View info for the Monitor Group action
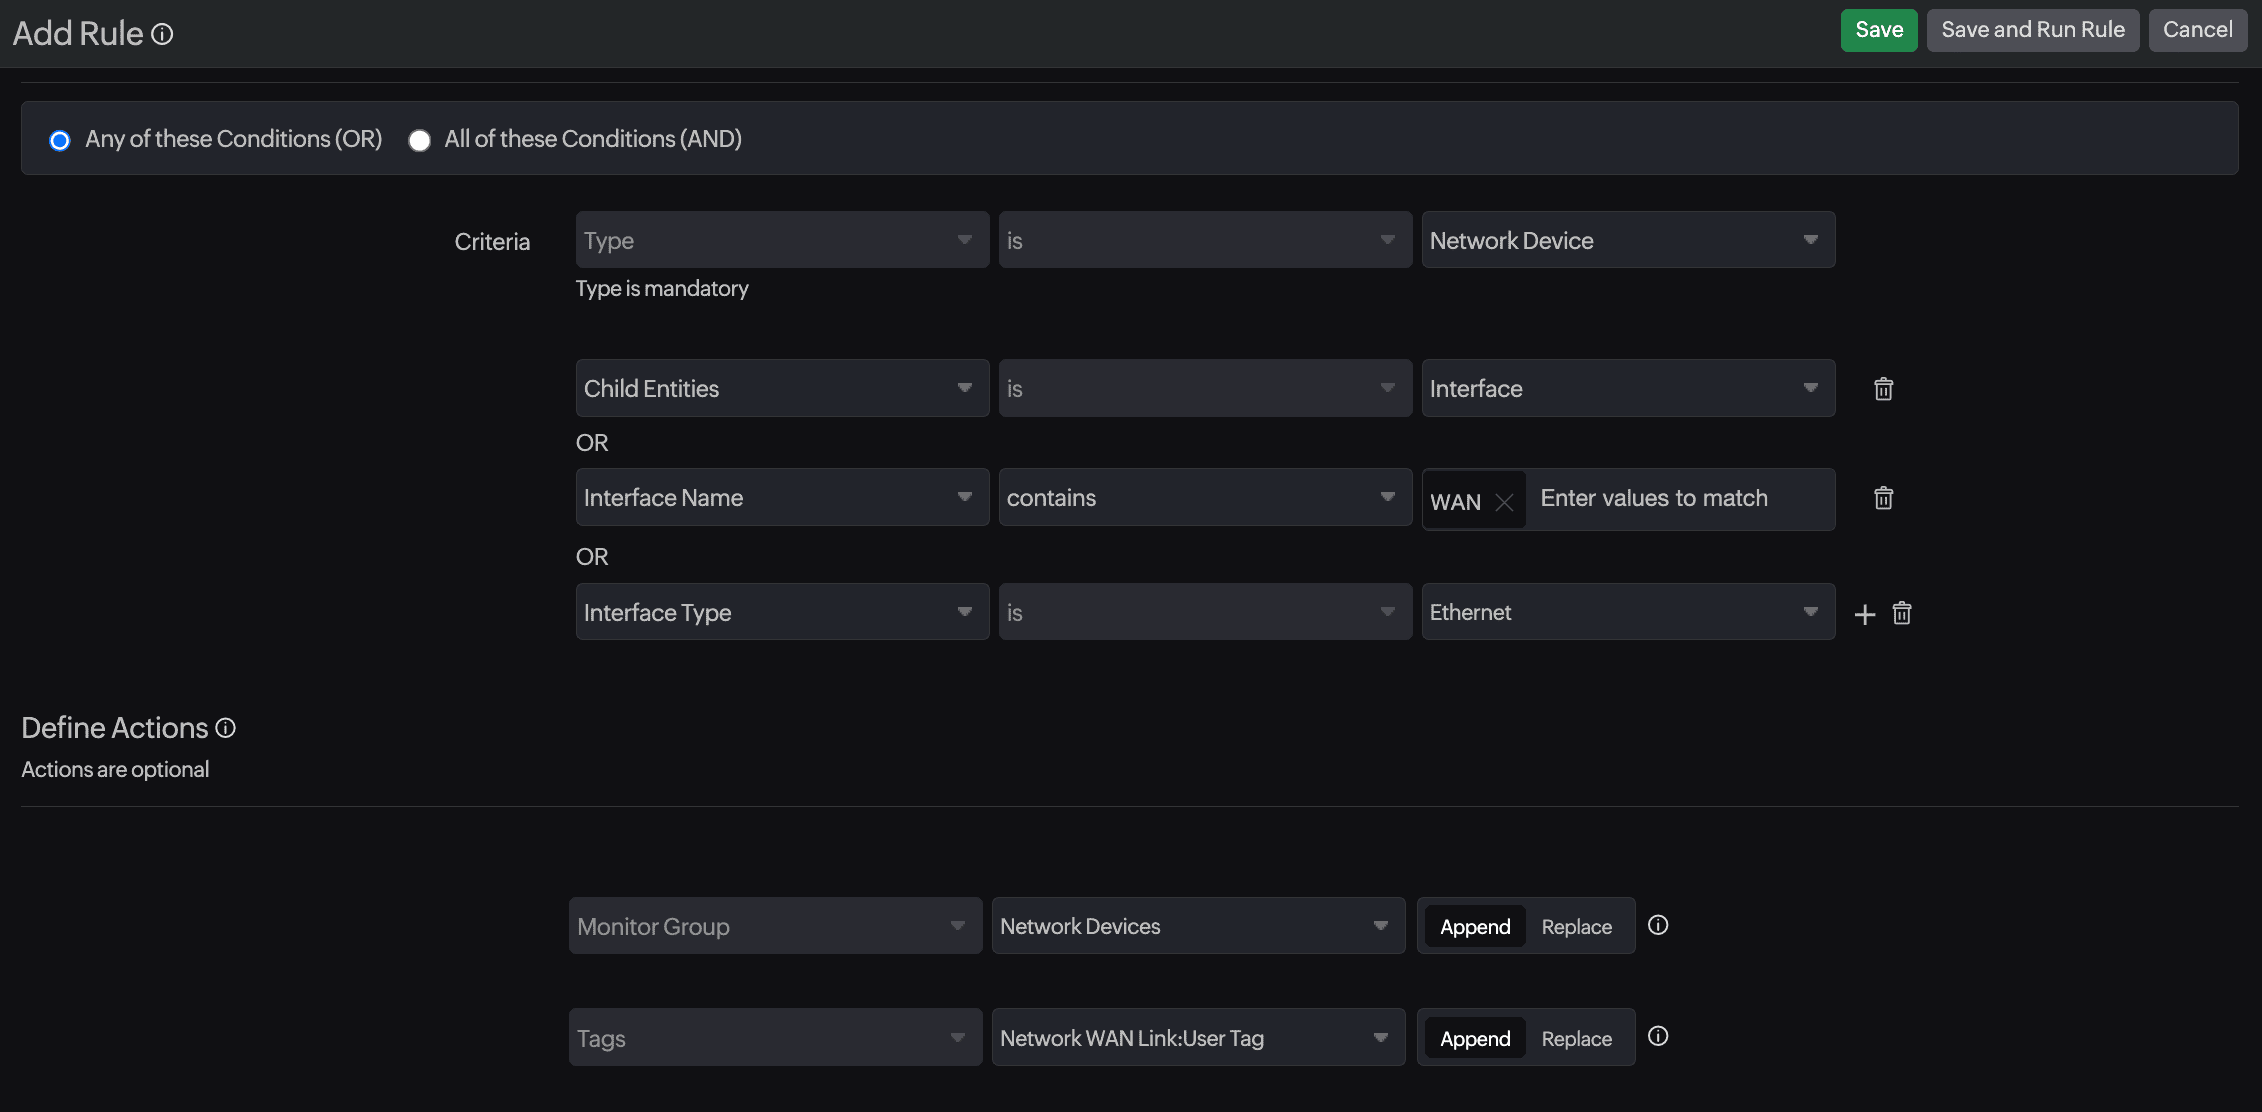Viewport: 2262px width, 1112px height. pos(1658,925)
